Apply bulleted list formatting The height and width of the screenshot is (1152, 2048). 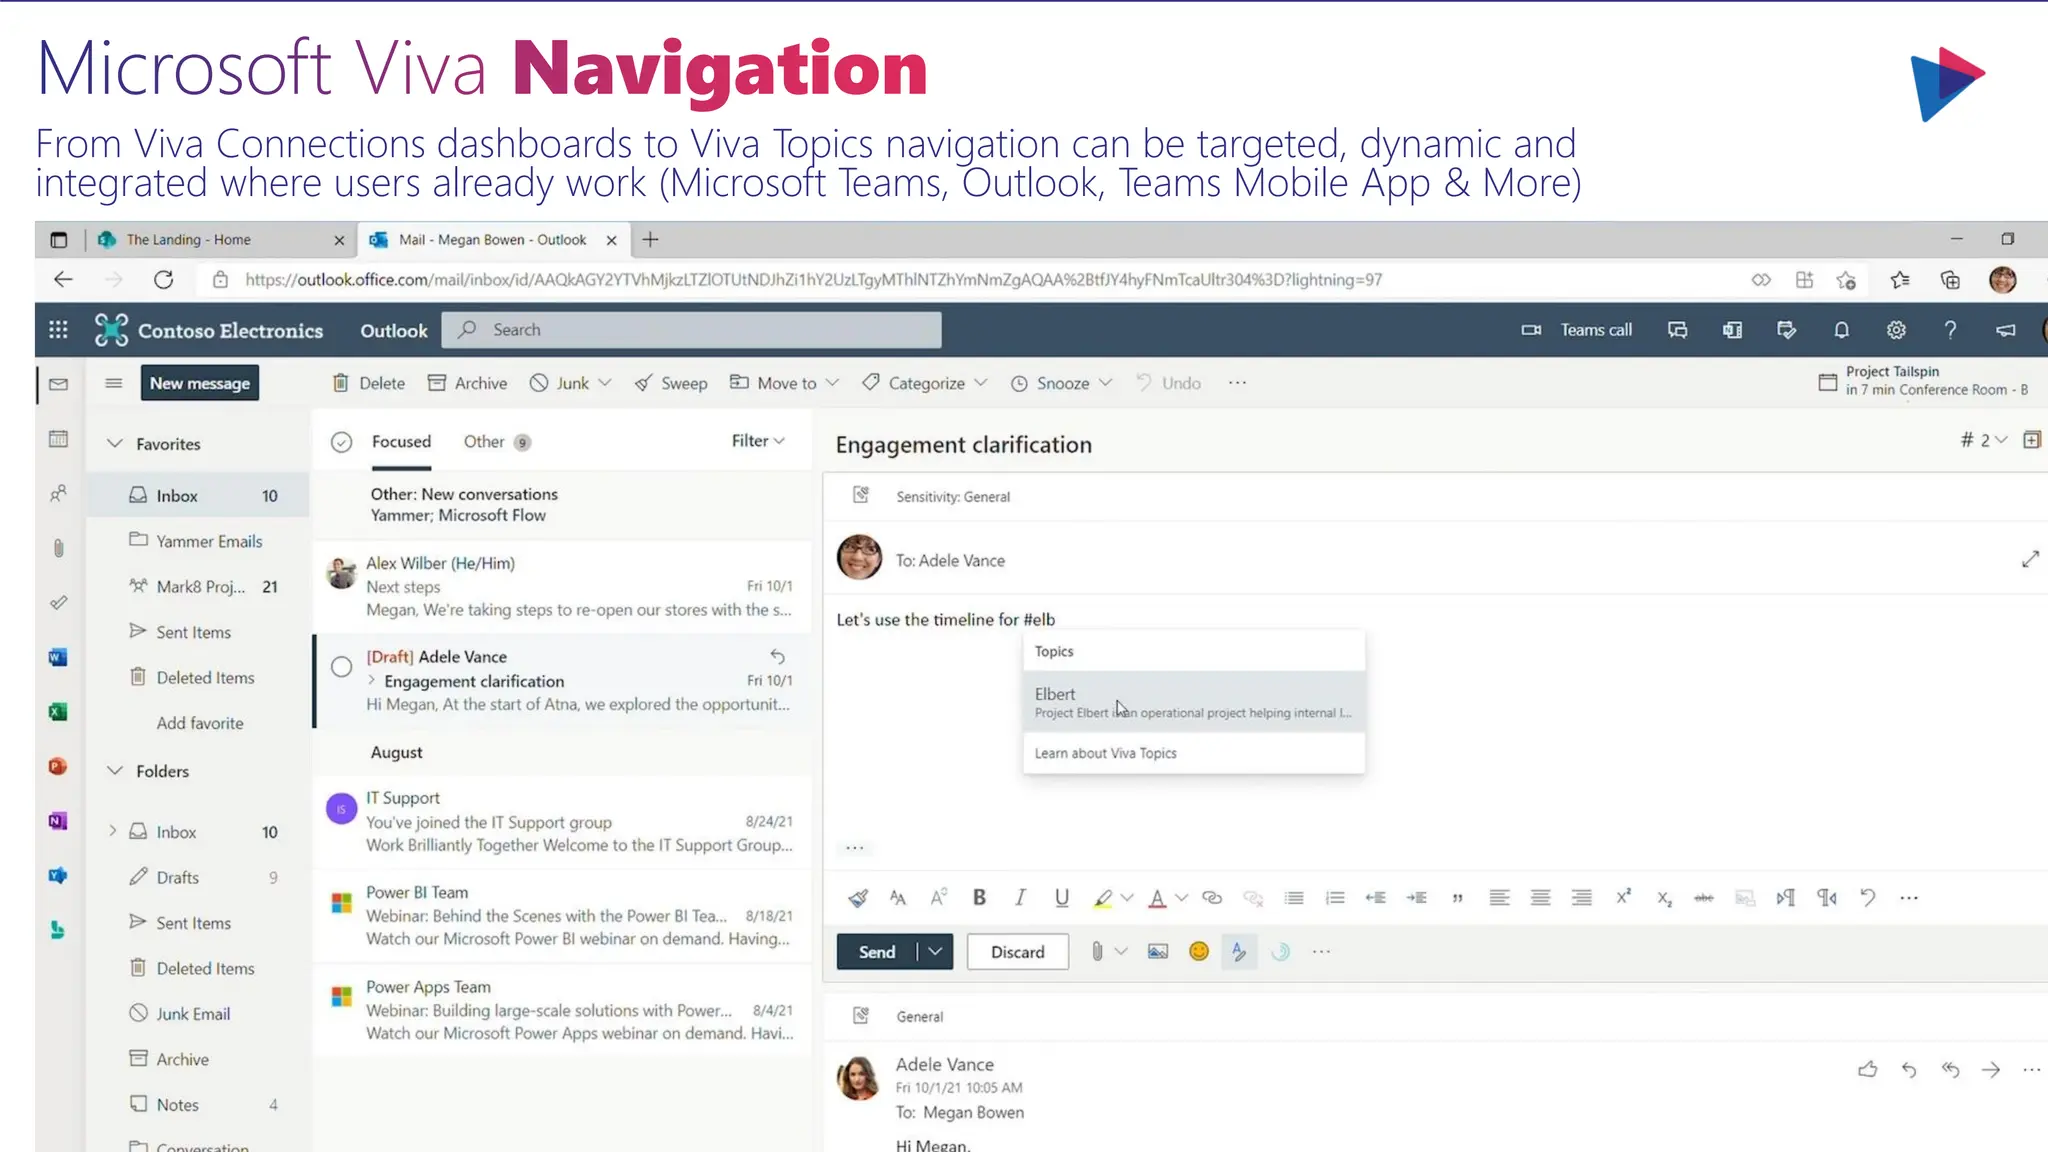[1294, 898]
